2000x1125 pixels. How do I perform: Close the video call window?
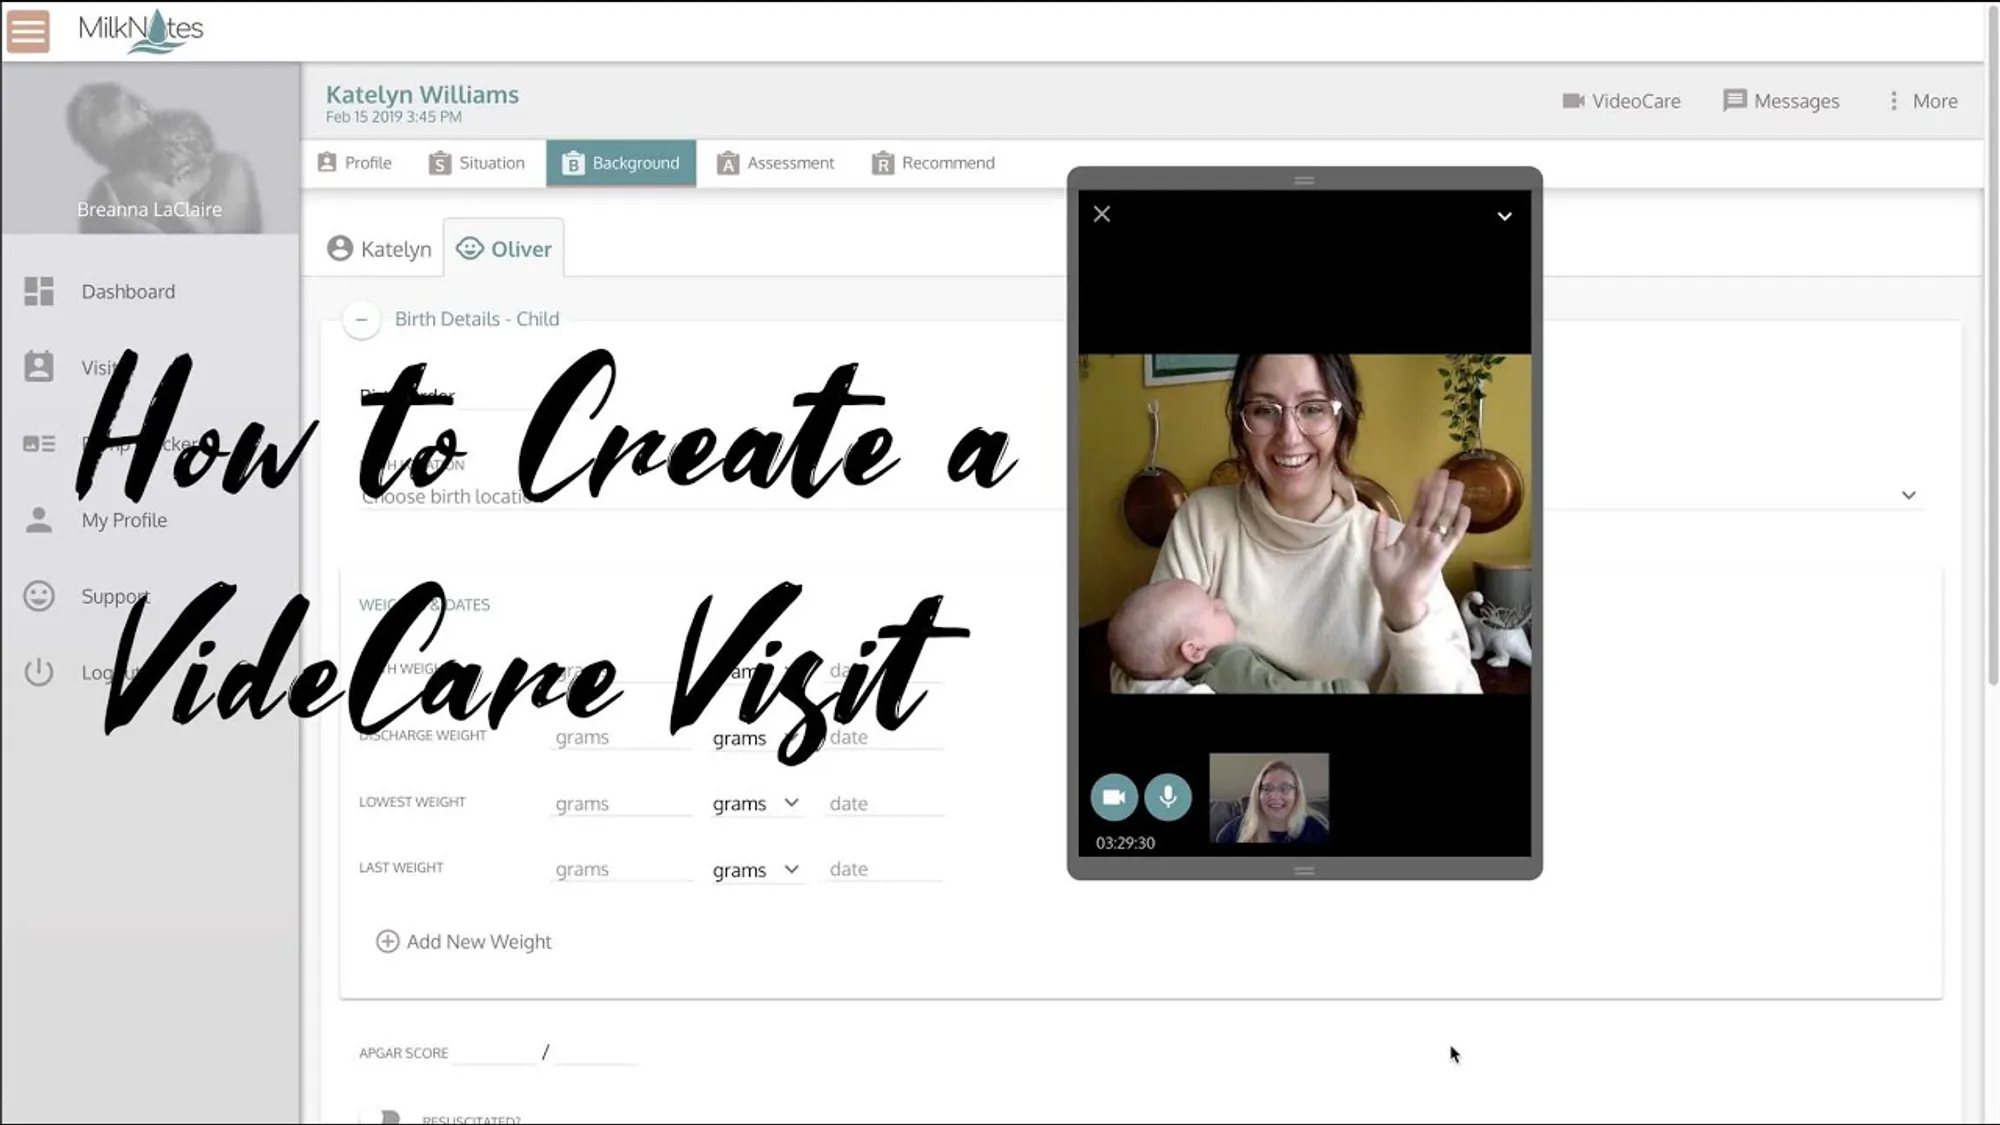click(1101, 213)
